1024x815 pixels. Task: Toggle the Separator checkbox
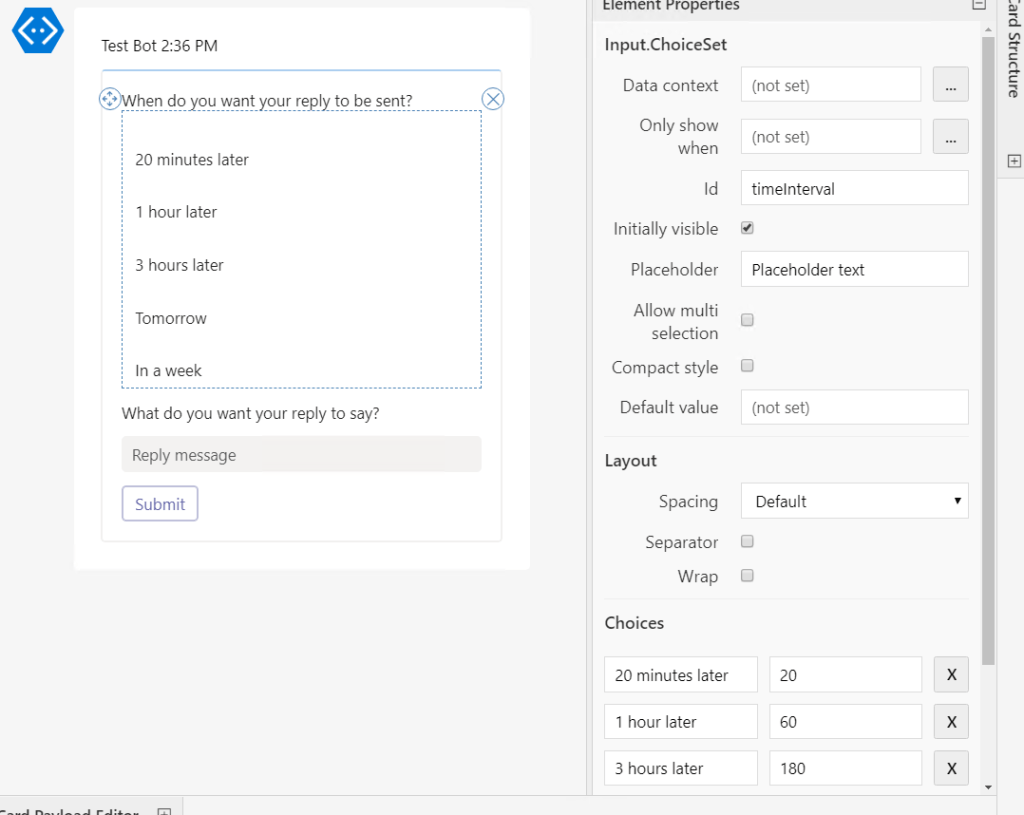click(x=747, y=541)
